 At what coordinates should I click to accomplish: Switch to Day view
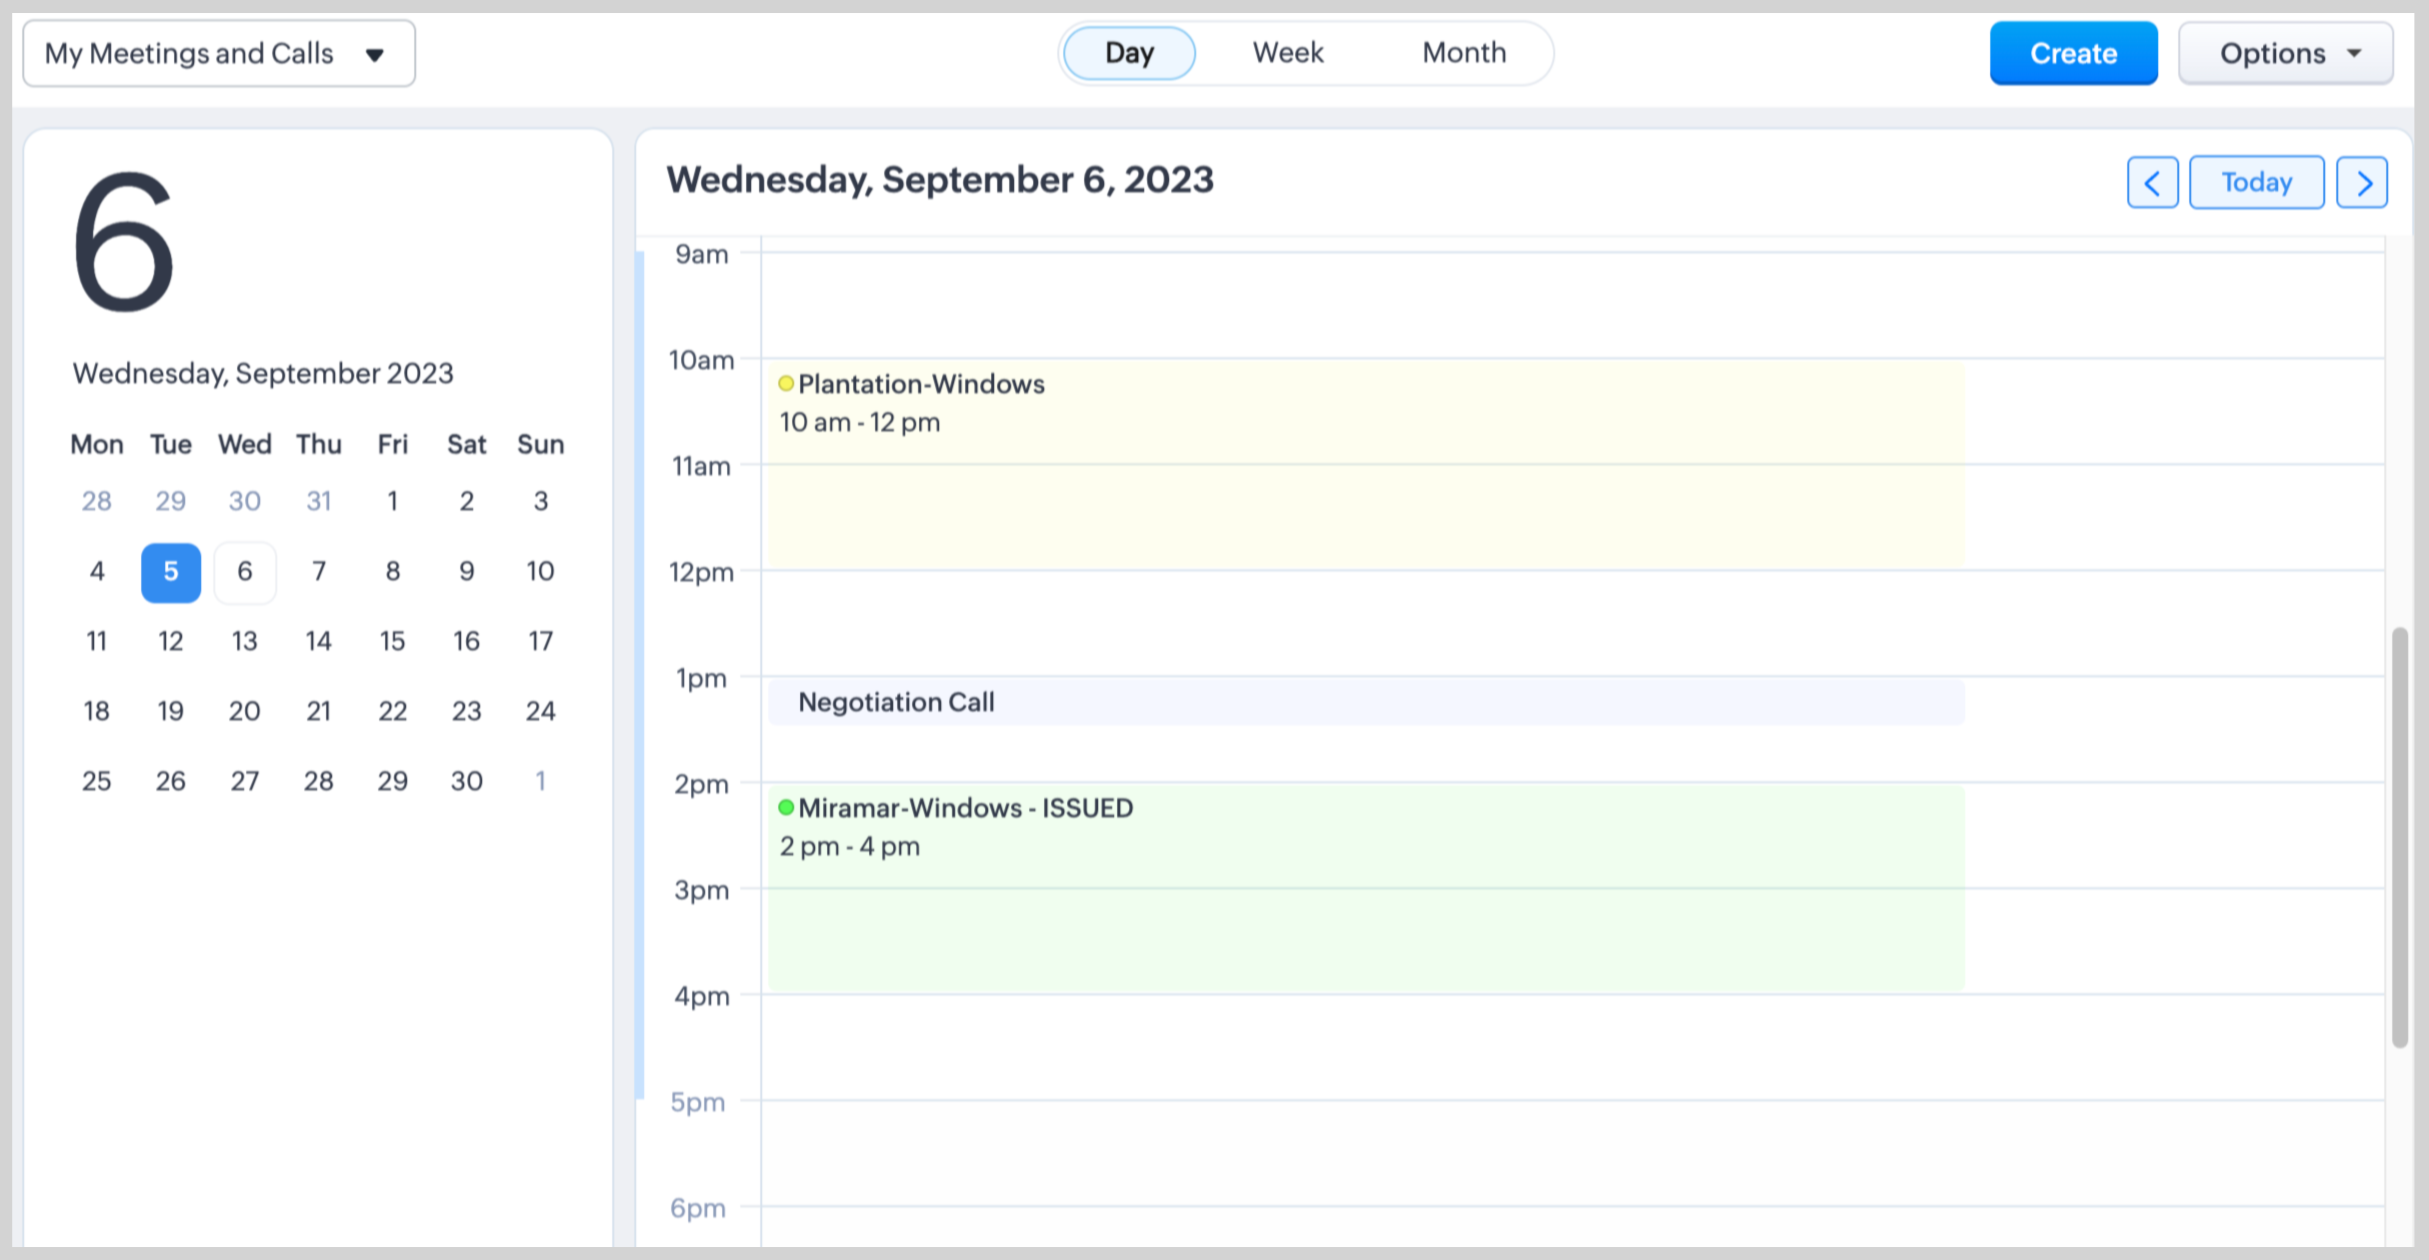[1129, 53]
